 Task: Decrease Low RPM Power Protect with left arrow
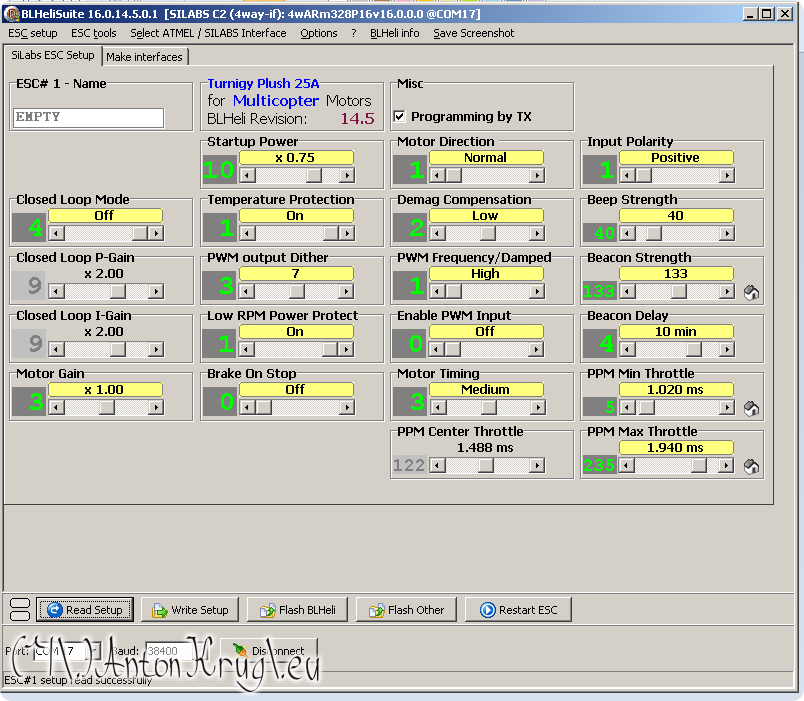[x=247, y=349]
